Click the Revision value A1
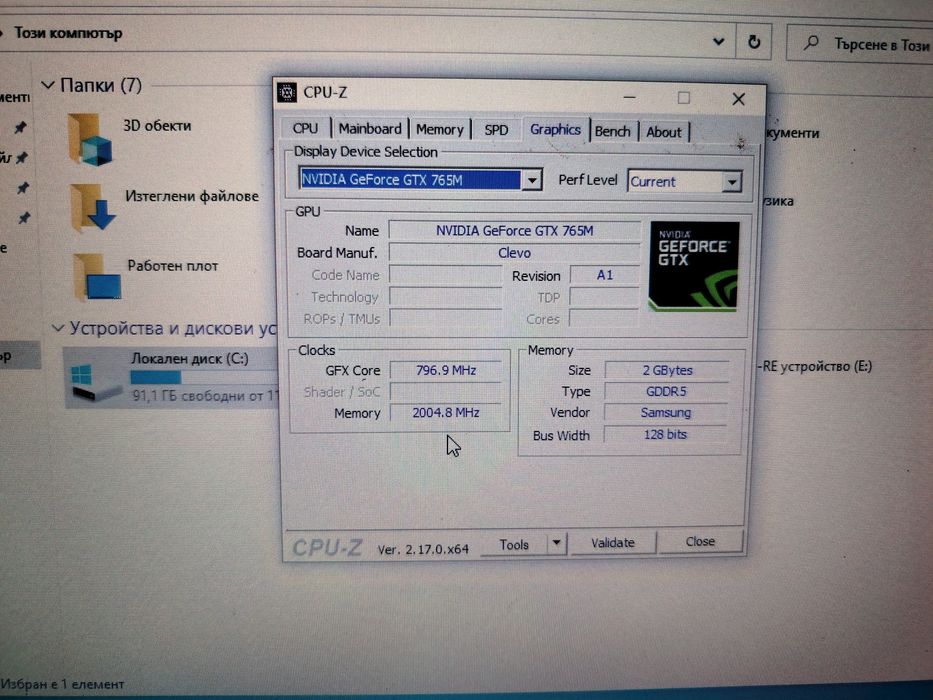 click(605, 275)
